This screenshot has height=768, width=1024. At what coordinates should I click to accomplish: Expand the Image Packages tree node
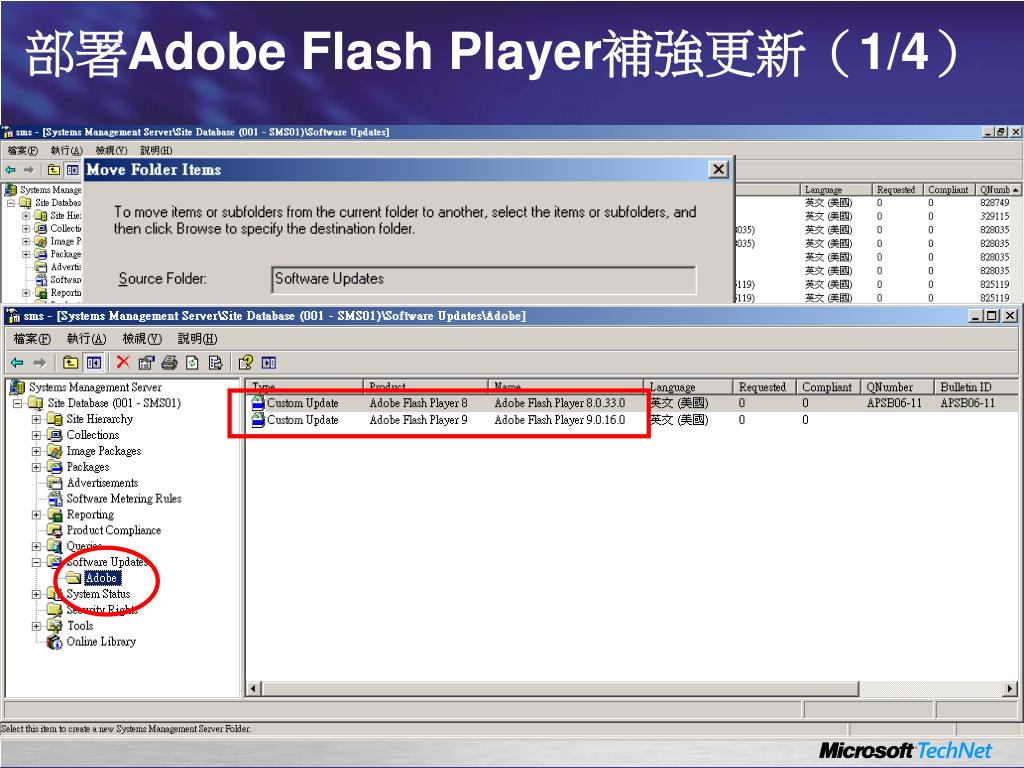37,451
